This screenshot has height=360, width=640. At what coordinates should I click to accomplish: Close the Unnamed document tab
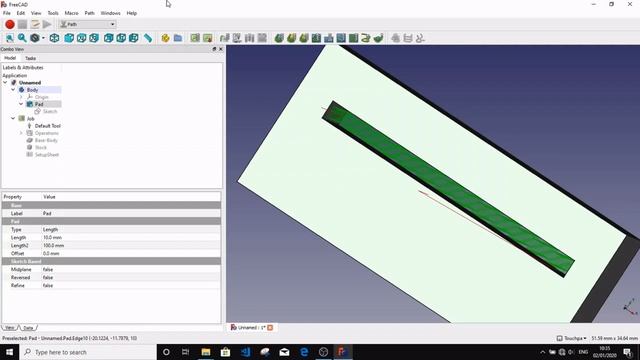coord(270,327)
